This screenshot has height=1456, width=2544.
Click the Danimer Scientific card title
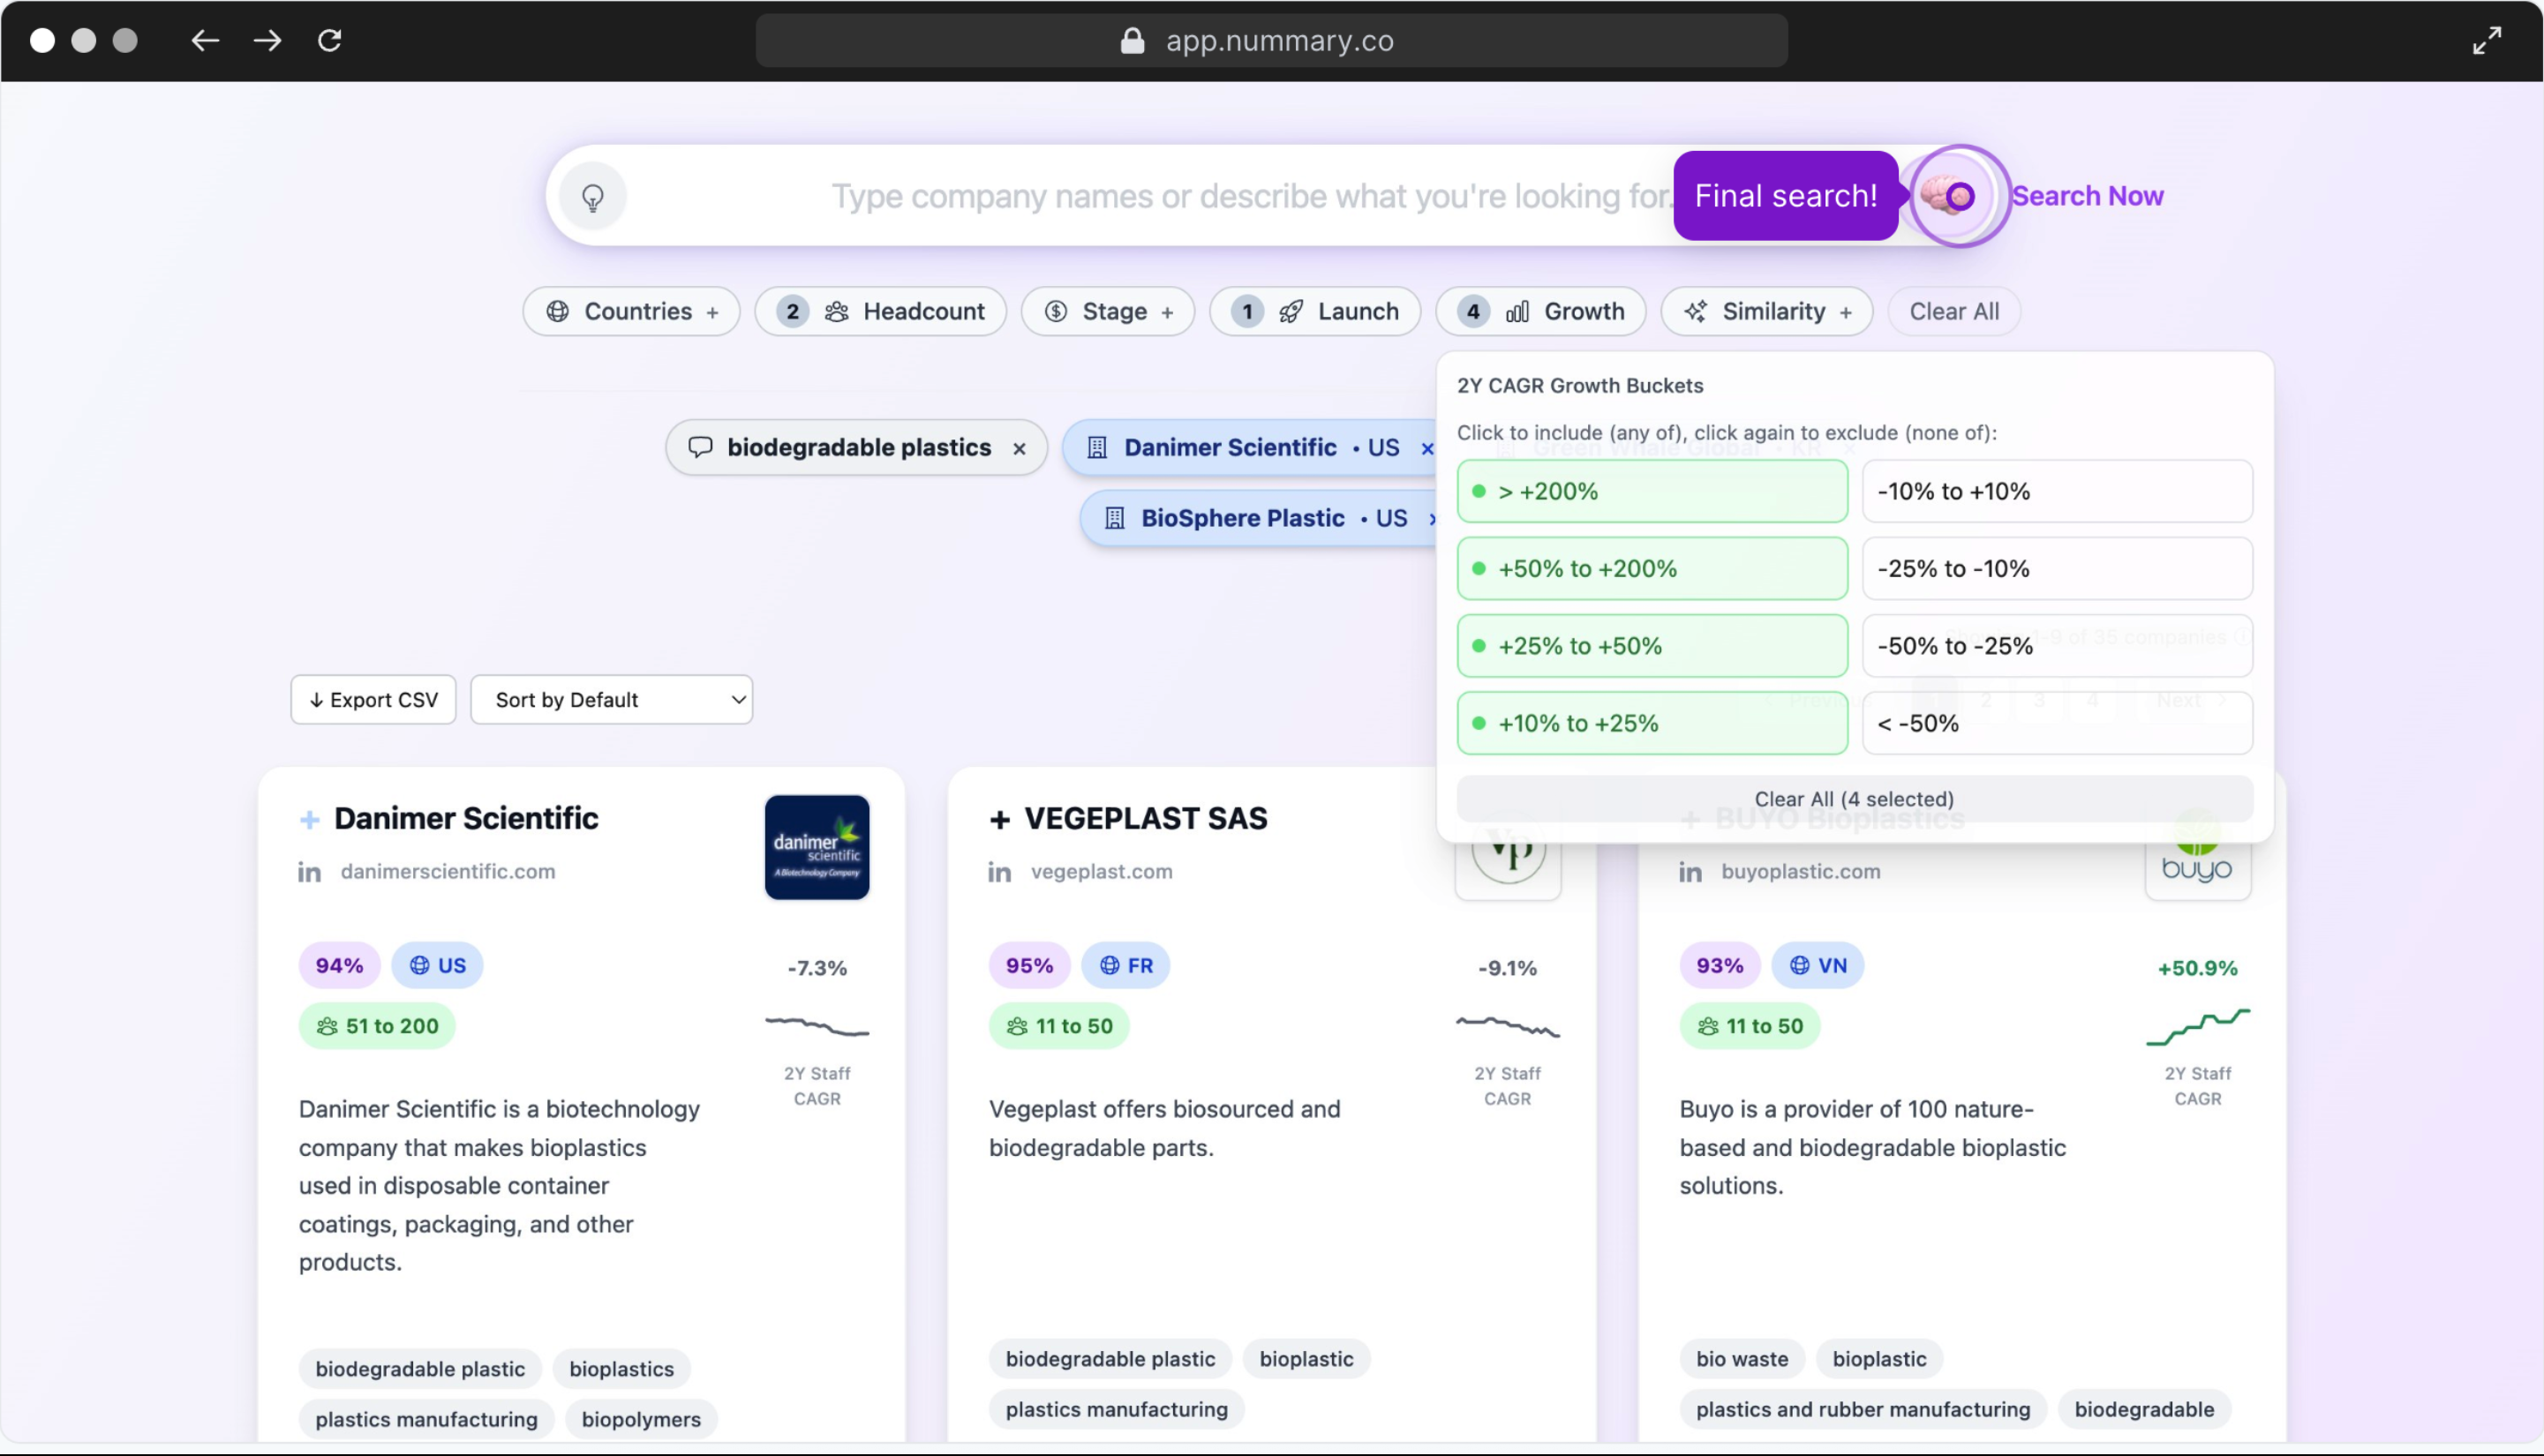(x=466, y=819)
